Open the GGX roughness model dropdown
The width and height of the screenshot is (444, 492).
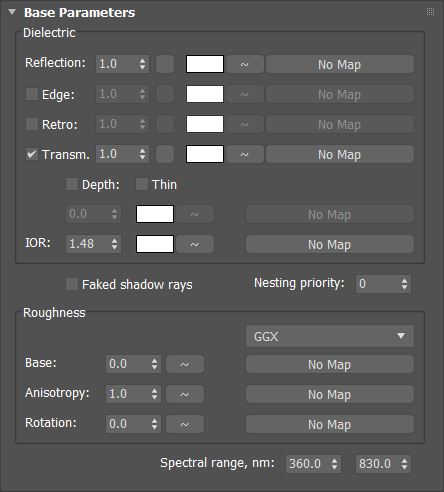click(x=330, y=336)
